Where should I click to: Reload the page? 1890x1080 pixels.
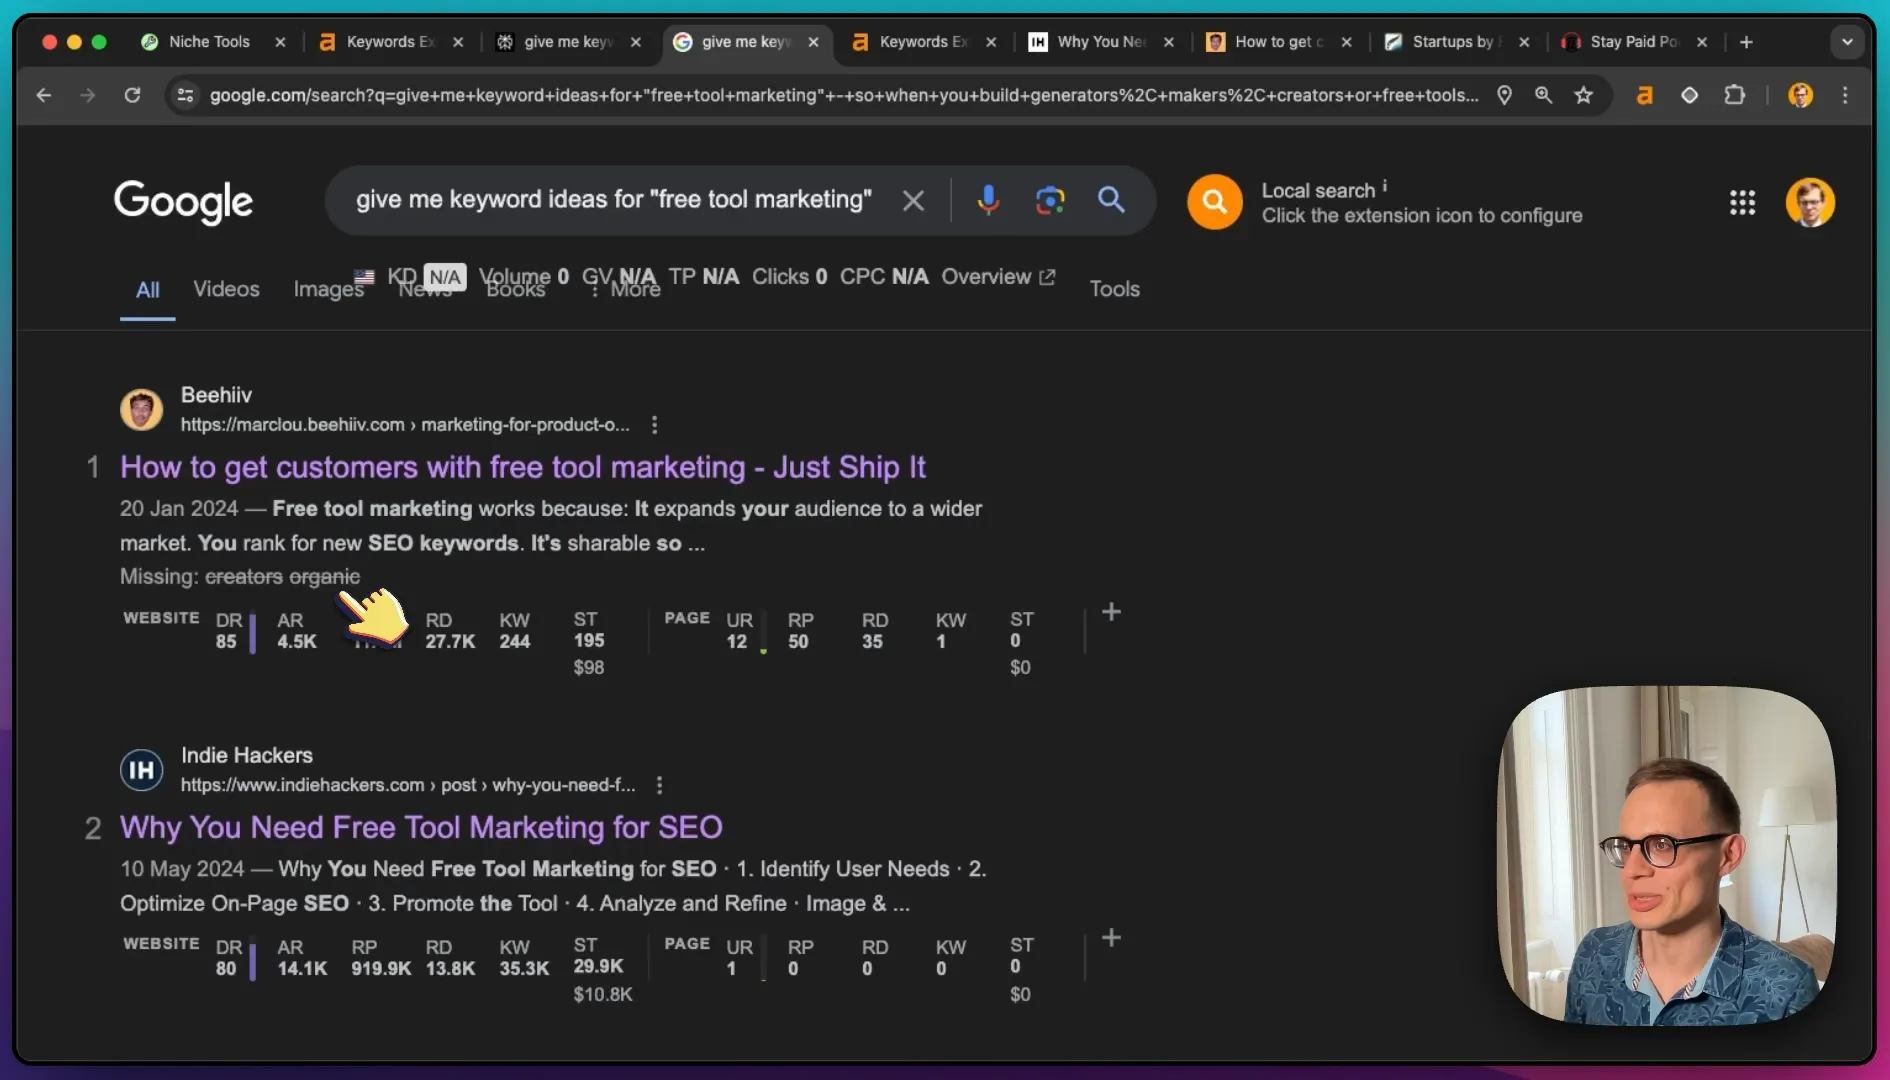[132, 95]
